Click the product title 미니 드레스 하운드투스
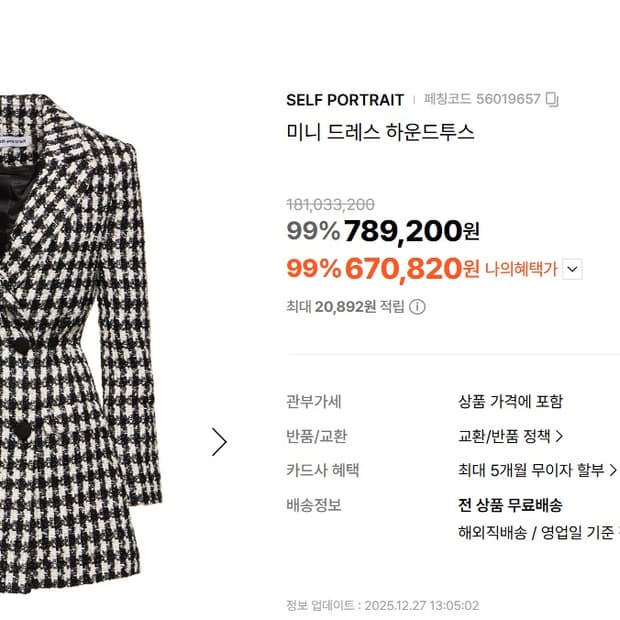The height and width of the screenshot is (620, 620). pos(380,132)
